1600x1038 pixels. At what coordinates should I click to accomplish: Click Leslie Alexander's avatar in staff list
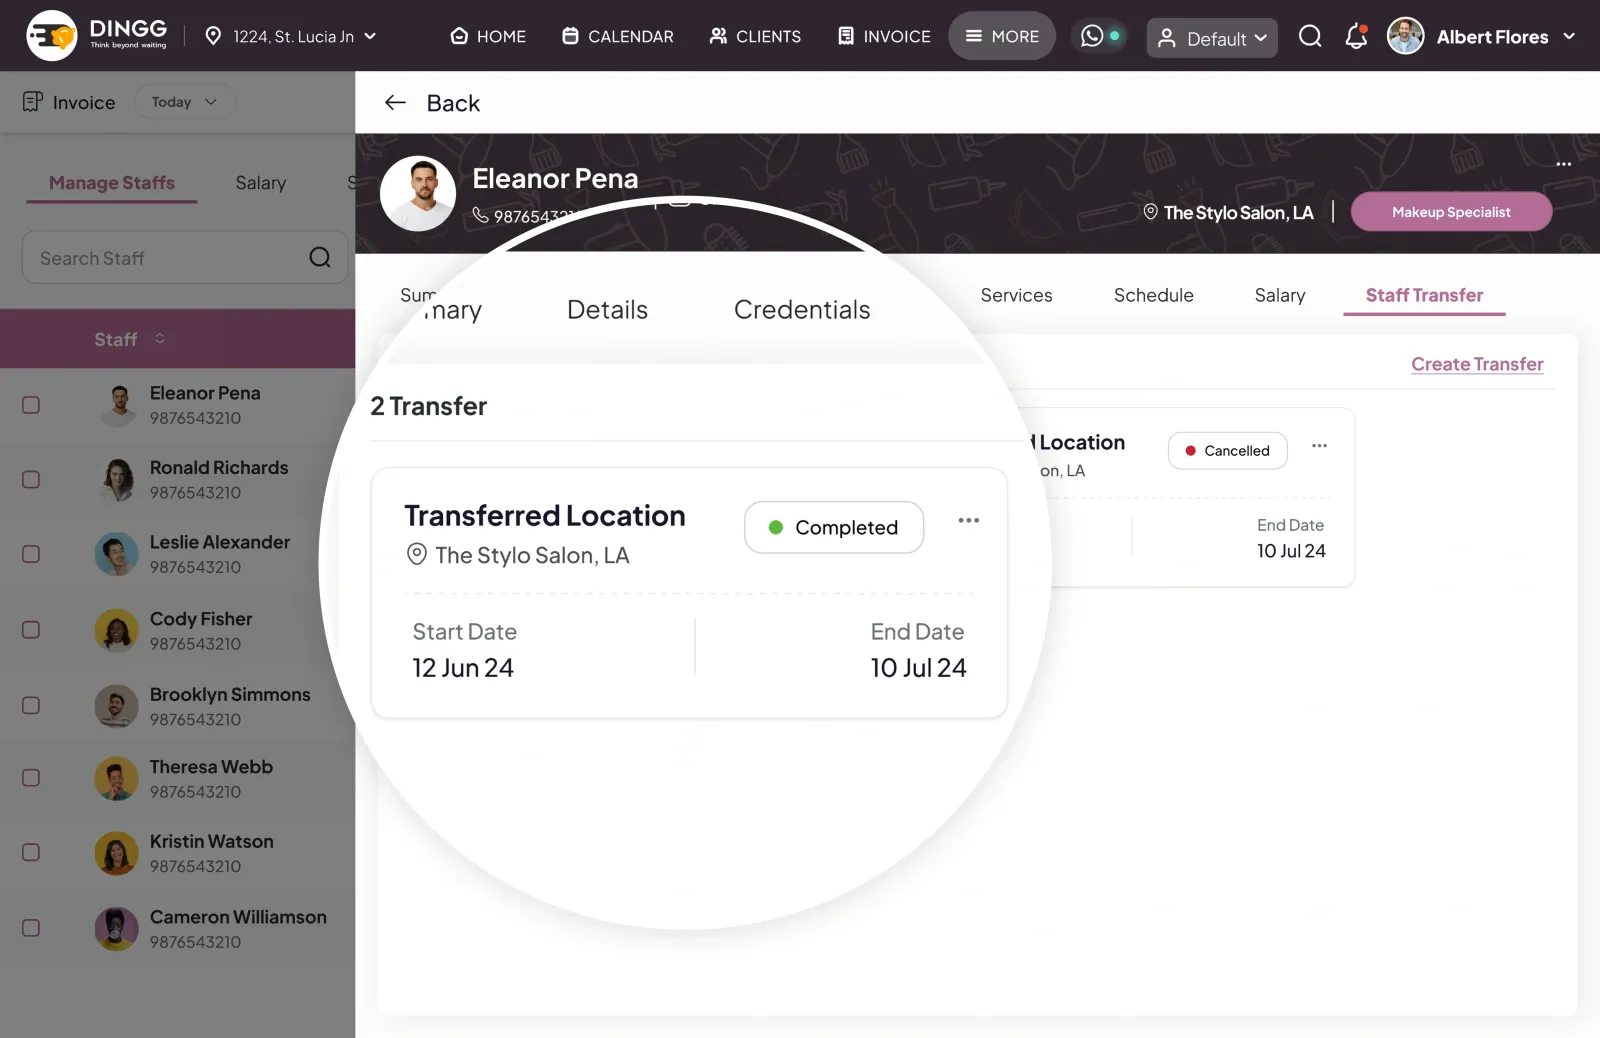117,554
